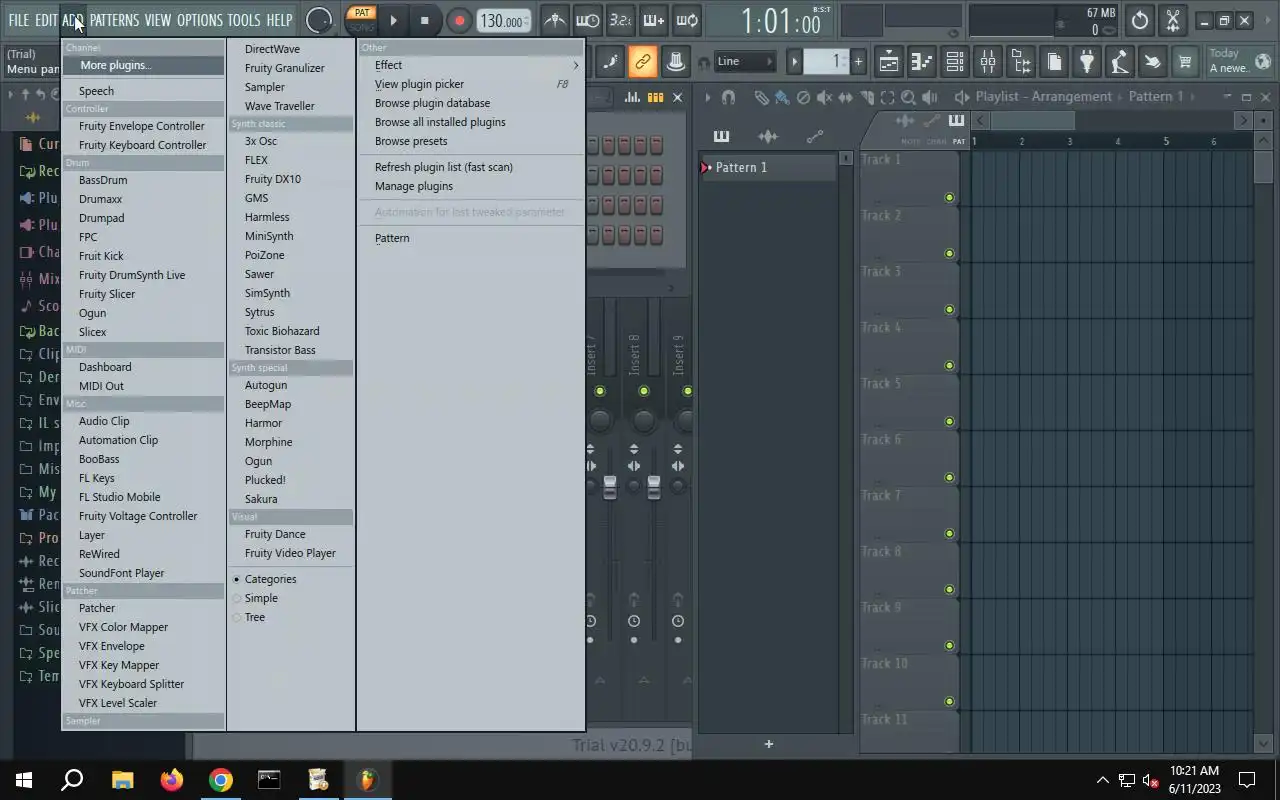The height and width of the screenshot is (800, 1280).
Task: Expand the Effect submenu
Action: pyautogui.click(x=471, y=65)
